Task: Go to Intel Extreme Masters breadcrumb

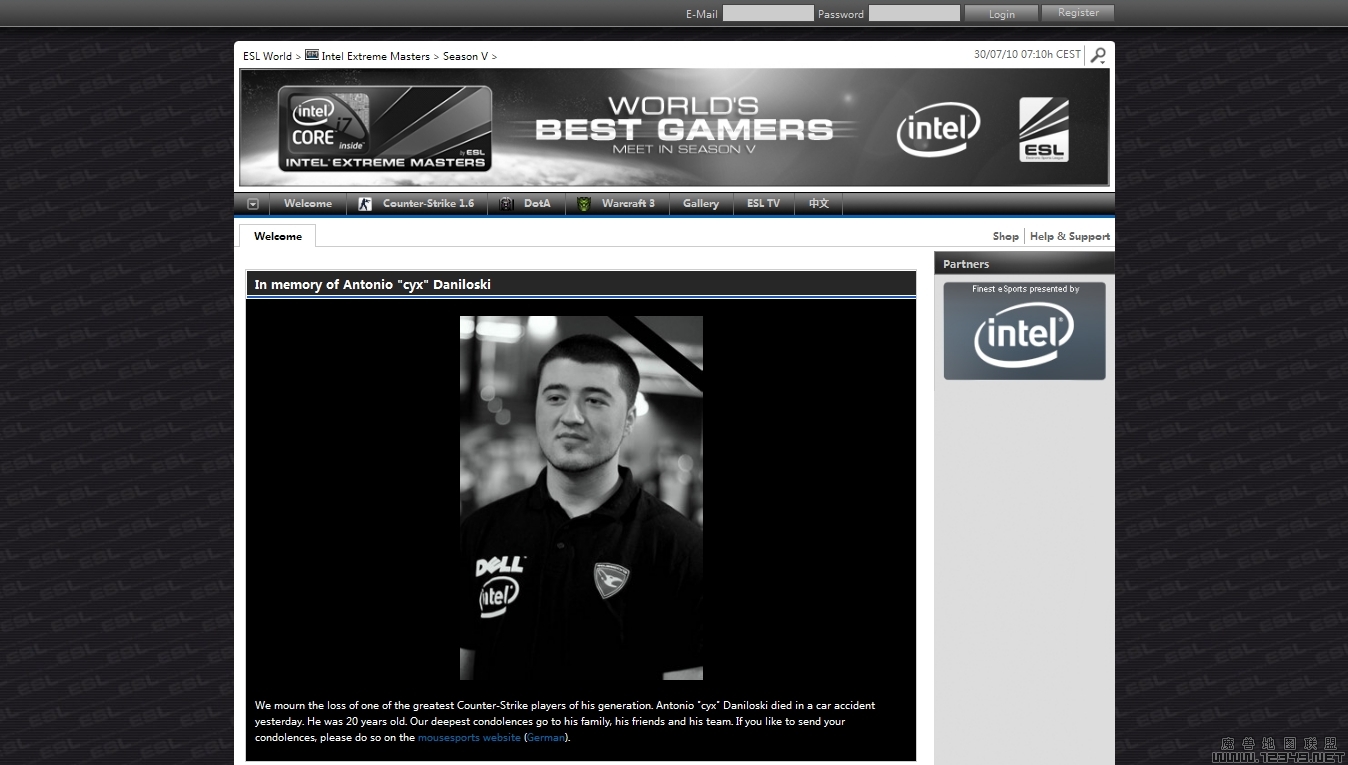Action: pyautogui.click(x=375, y=56)
